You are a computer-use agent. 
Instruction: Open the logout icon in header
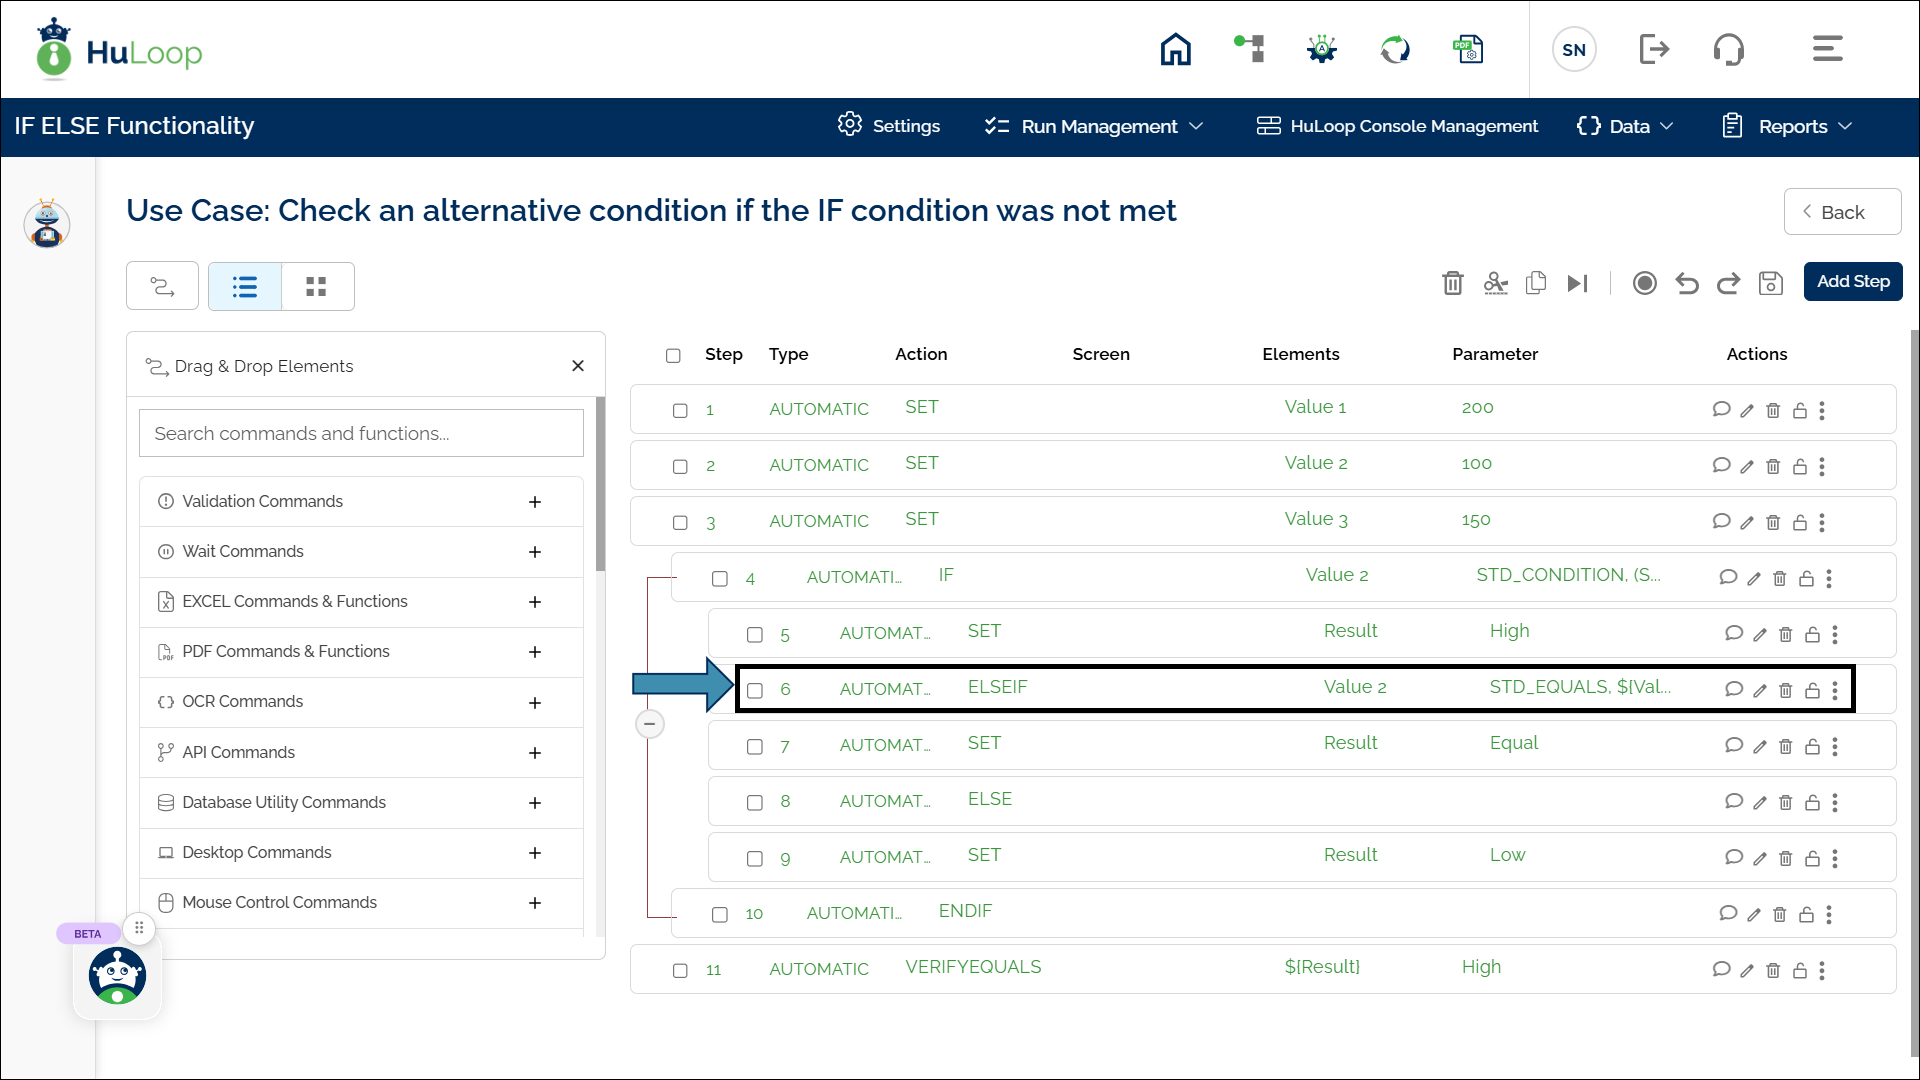(x=1654, y=49)
